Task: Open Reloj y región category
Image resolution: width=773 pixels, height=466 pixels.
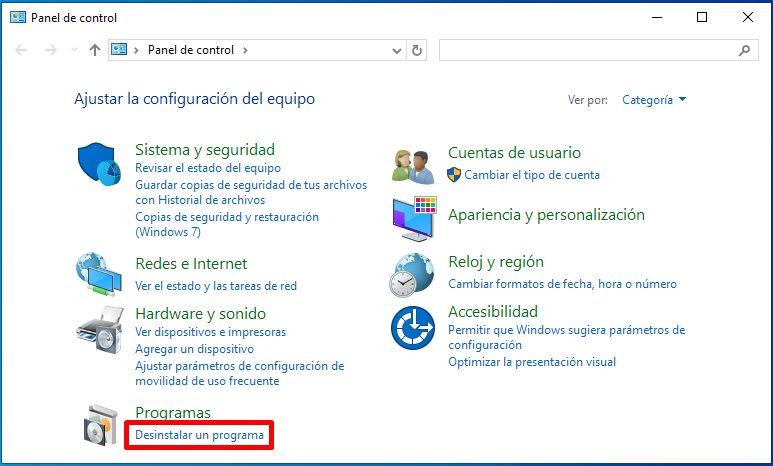Action: click(496, 262)
